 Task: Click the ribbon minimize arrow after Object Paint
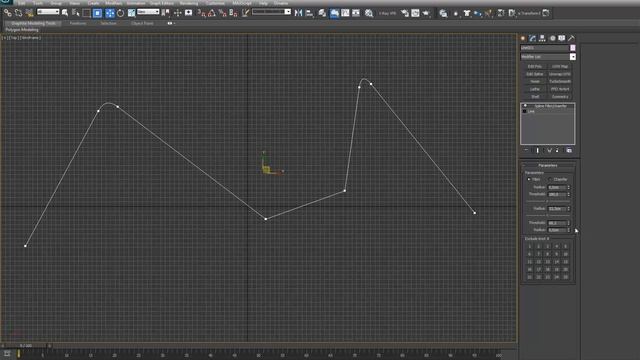[171, 23]
